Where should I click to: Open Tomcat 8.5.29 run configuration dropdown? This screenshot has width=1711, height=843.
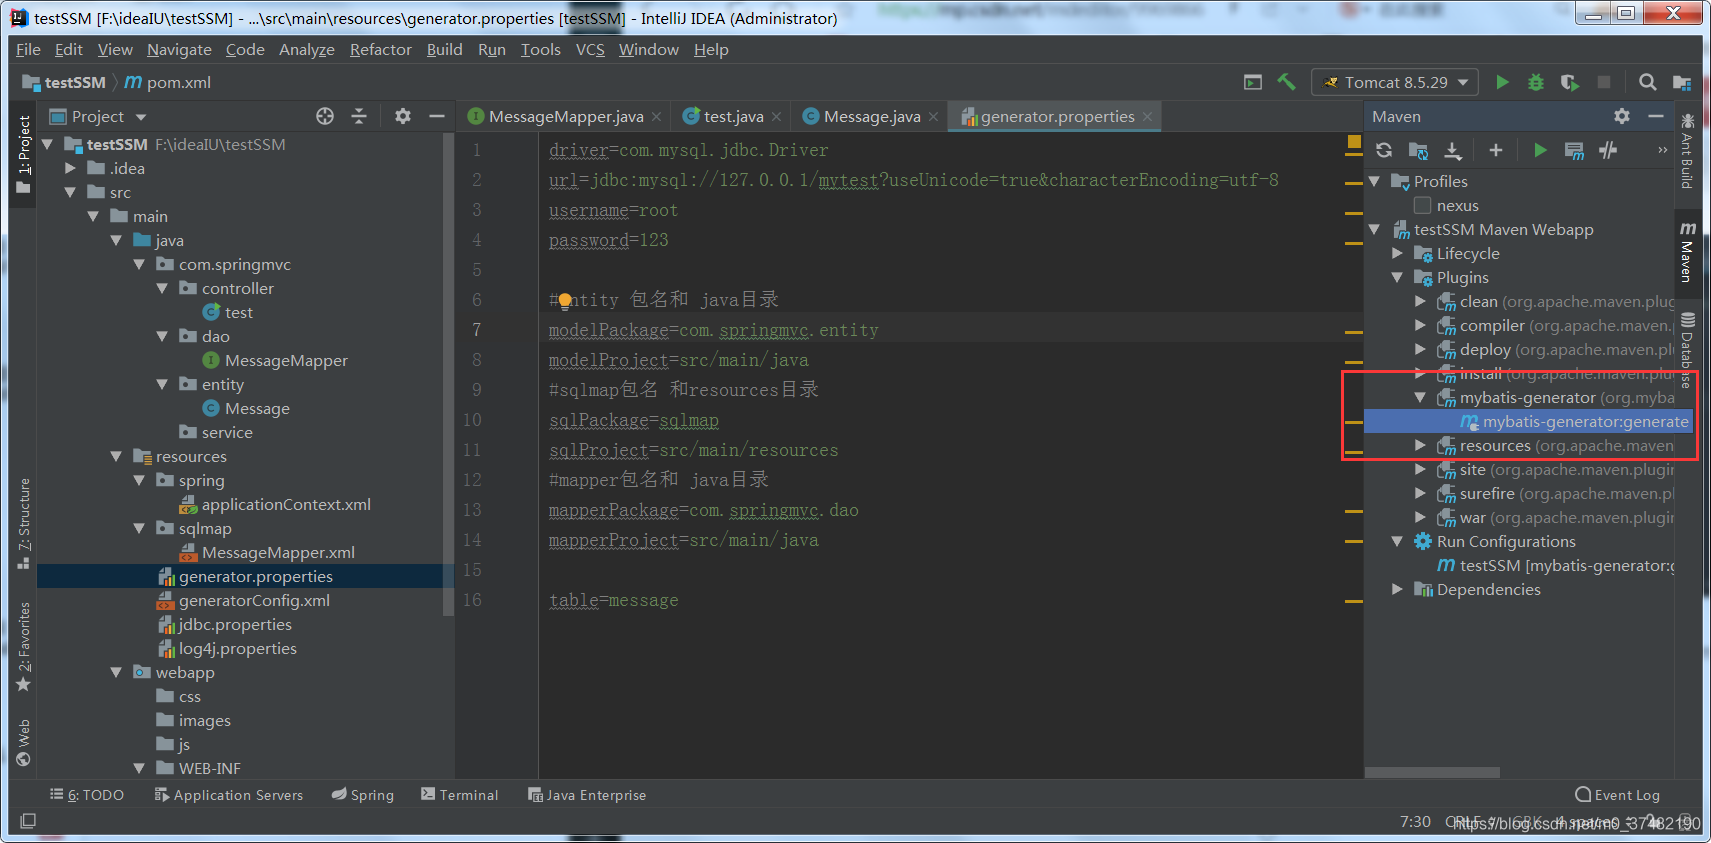coord(1396,82)
